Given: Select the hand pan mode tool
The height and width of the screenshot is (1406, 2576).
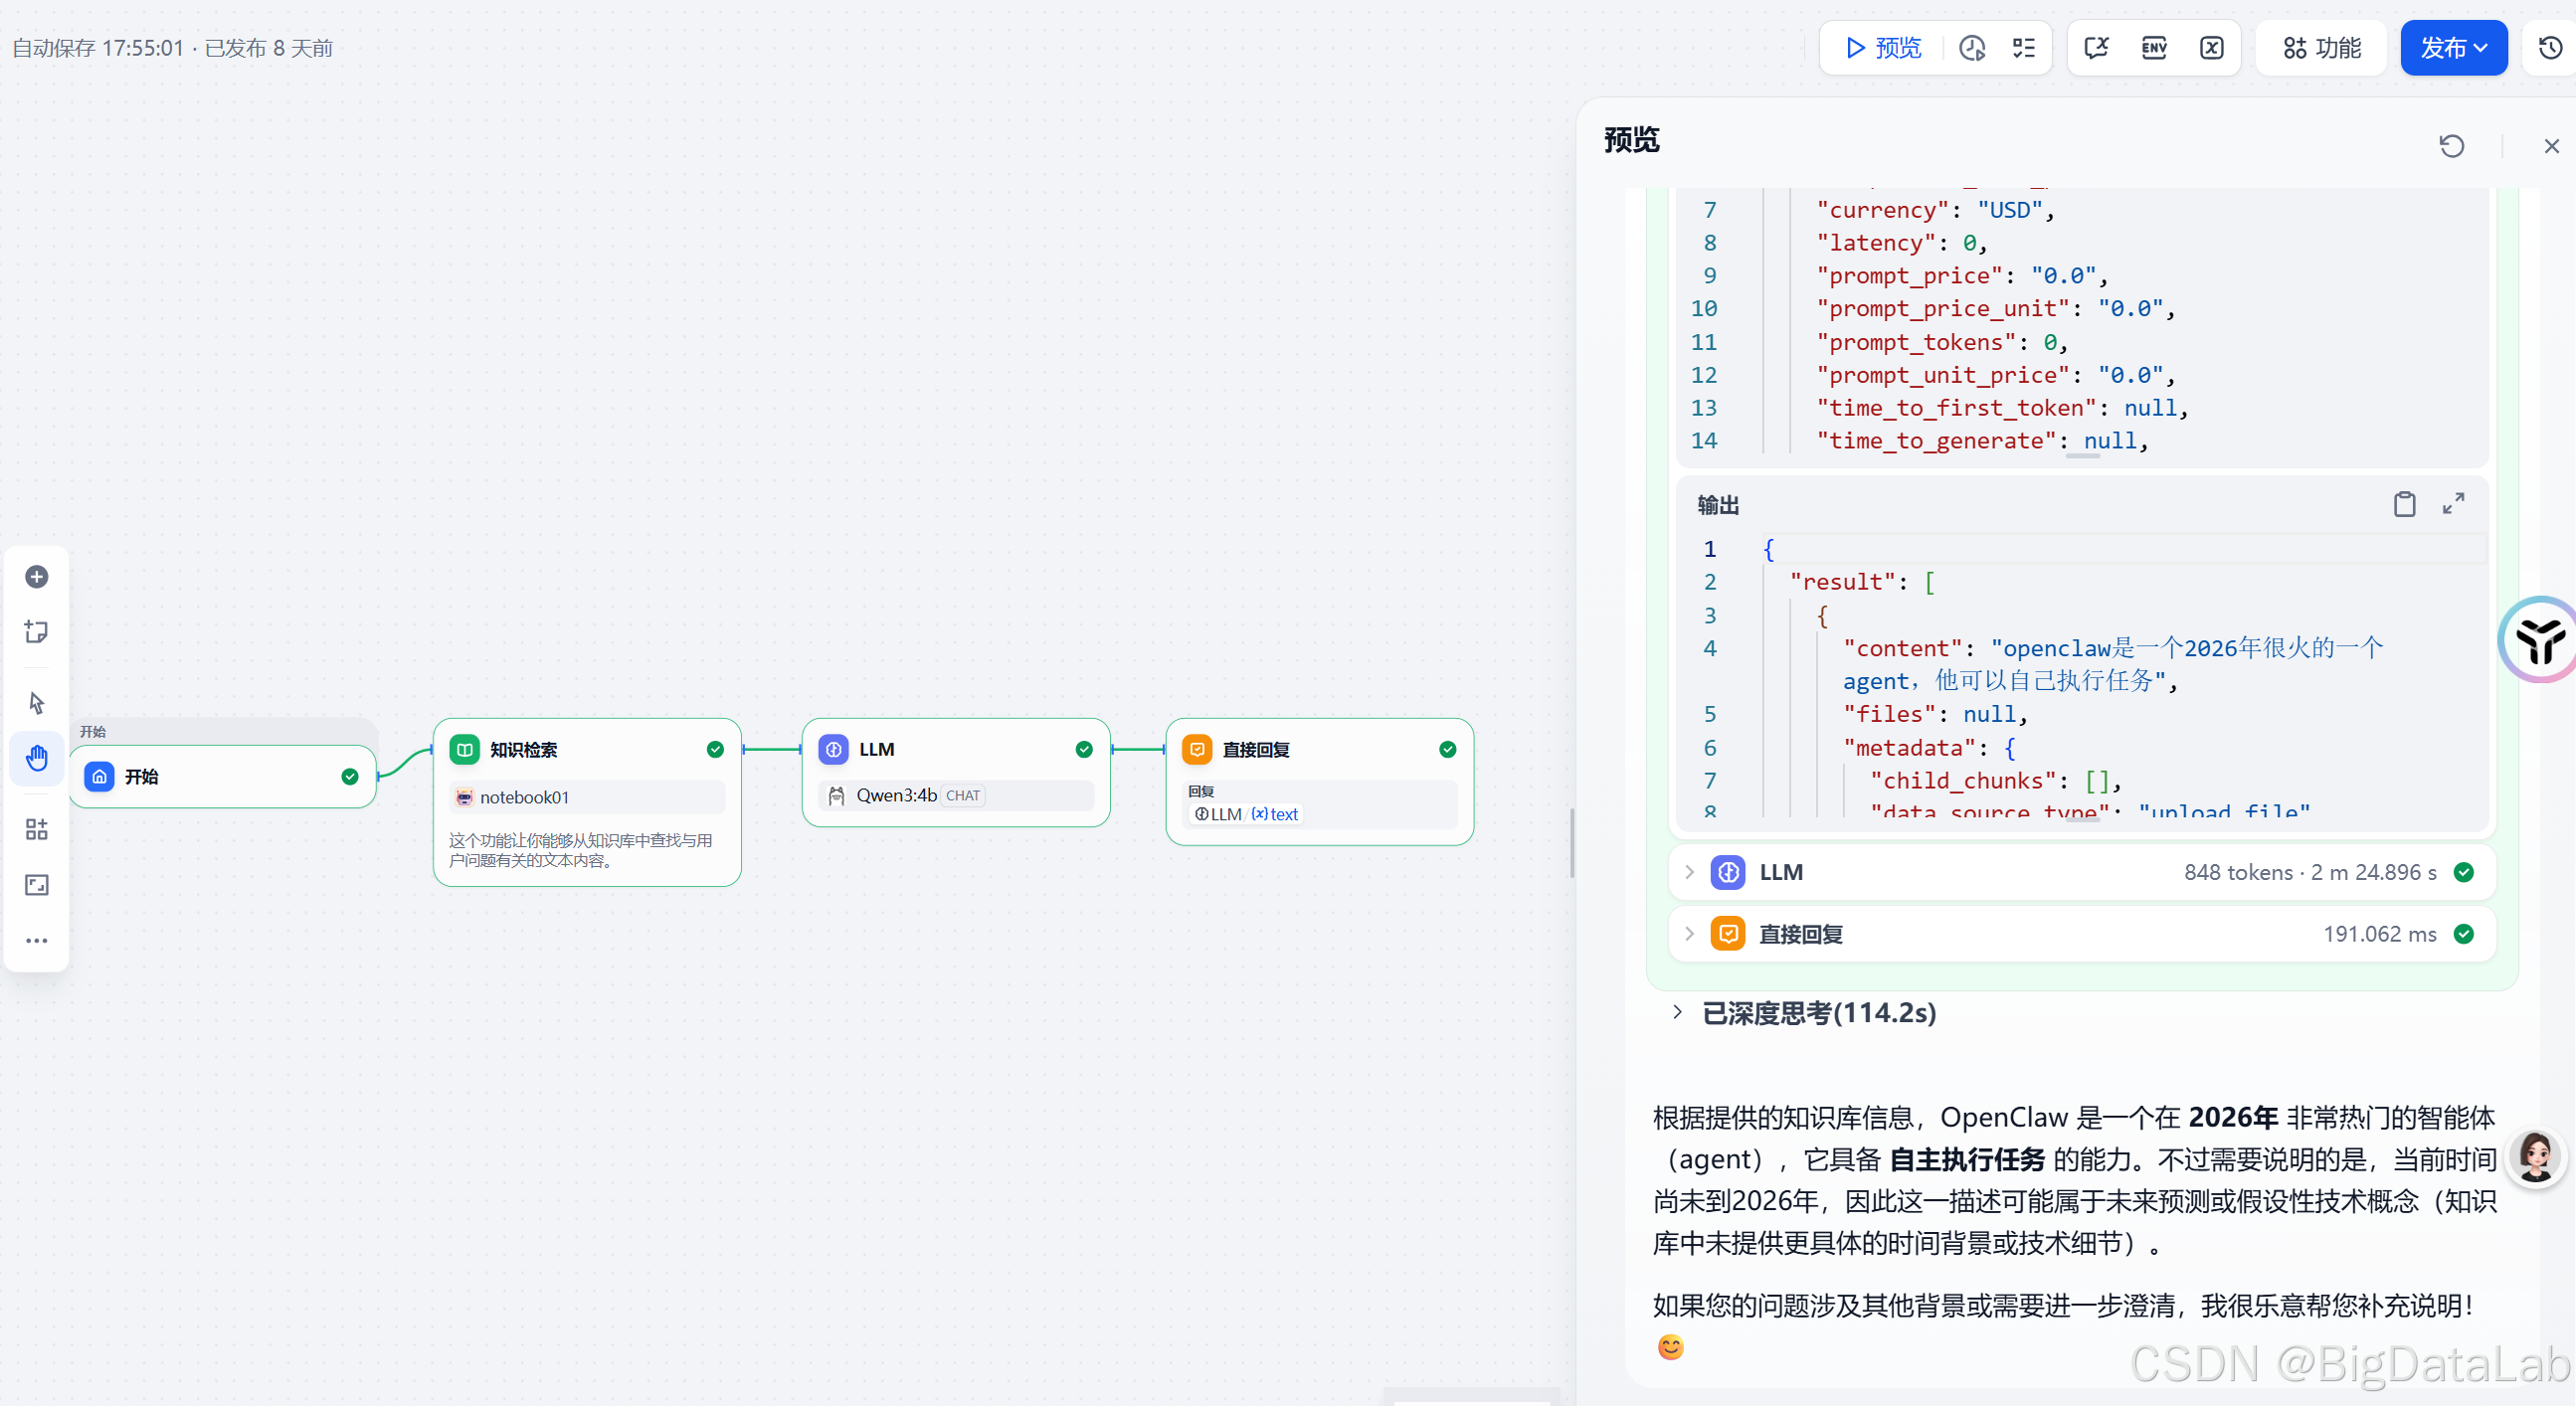Looking at the screenshot, I should (37, 758).
